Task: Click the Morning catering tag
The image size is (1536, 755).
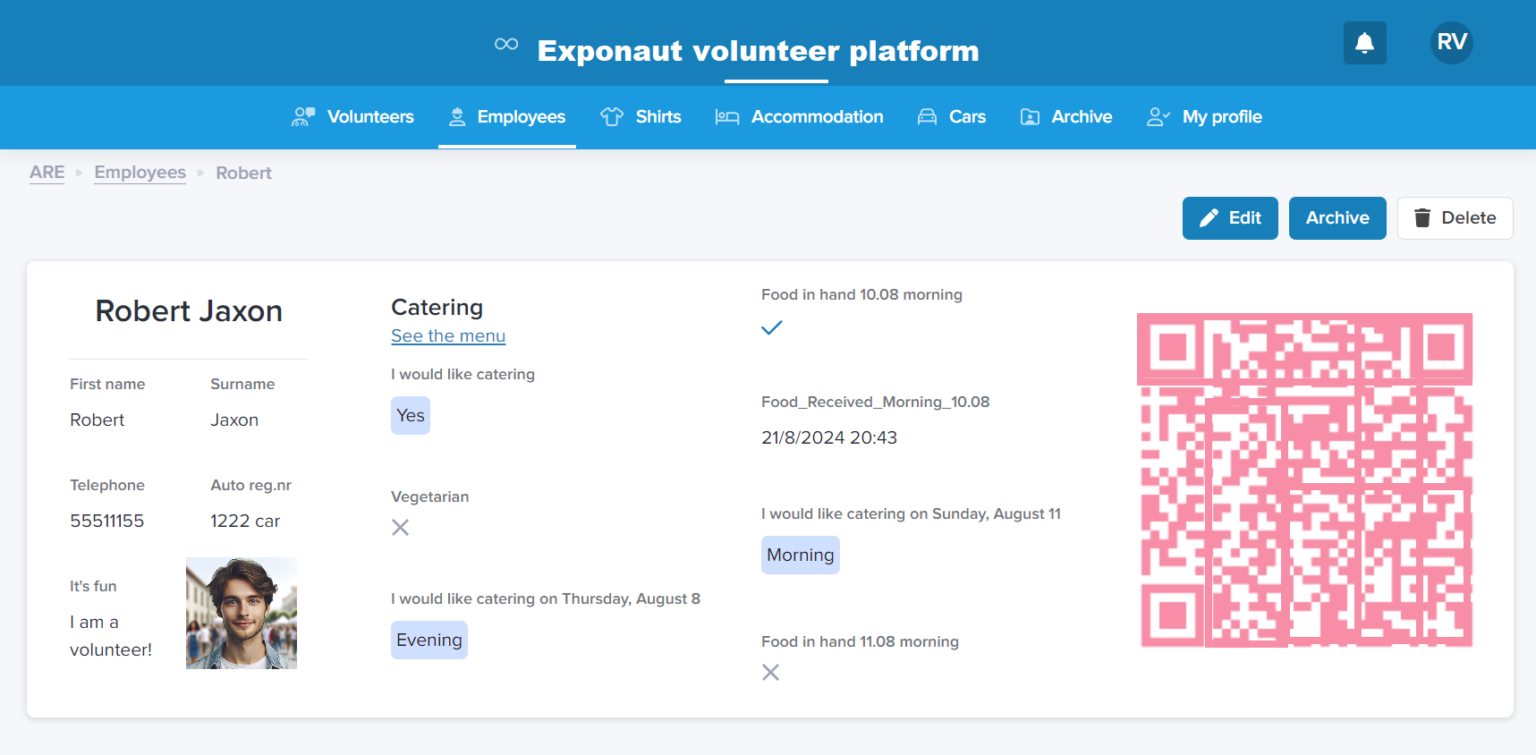Action: point(800,555)
